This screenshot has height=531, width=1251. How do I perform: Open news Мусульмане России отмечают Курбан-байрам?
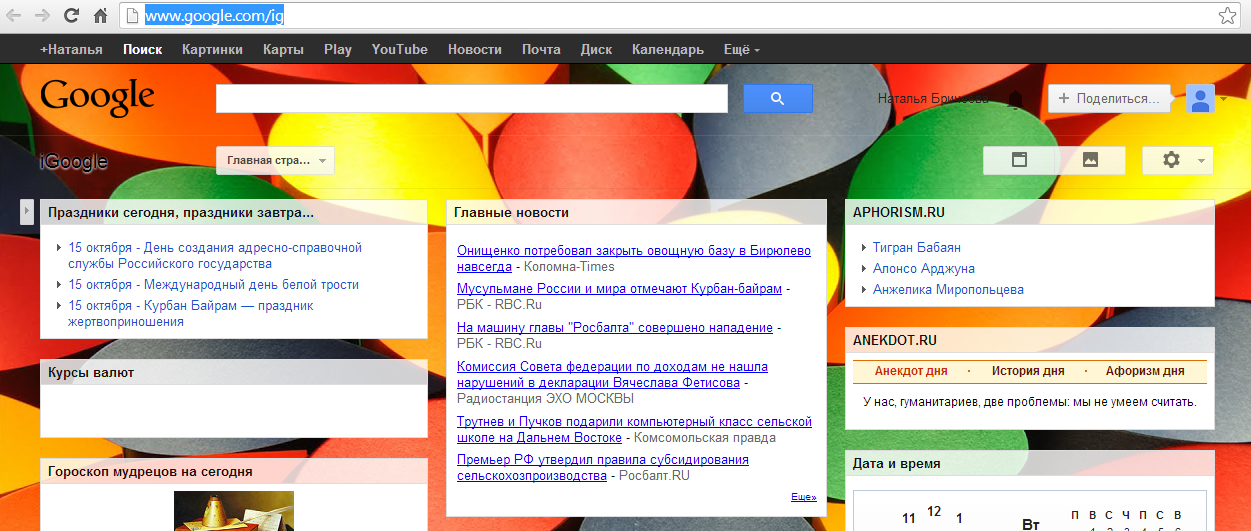click(x=619, y=288)
